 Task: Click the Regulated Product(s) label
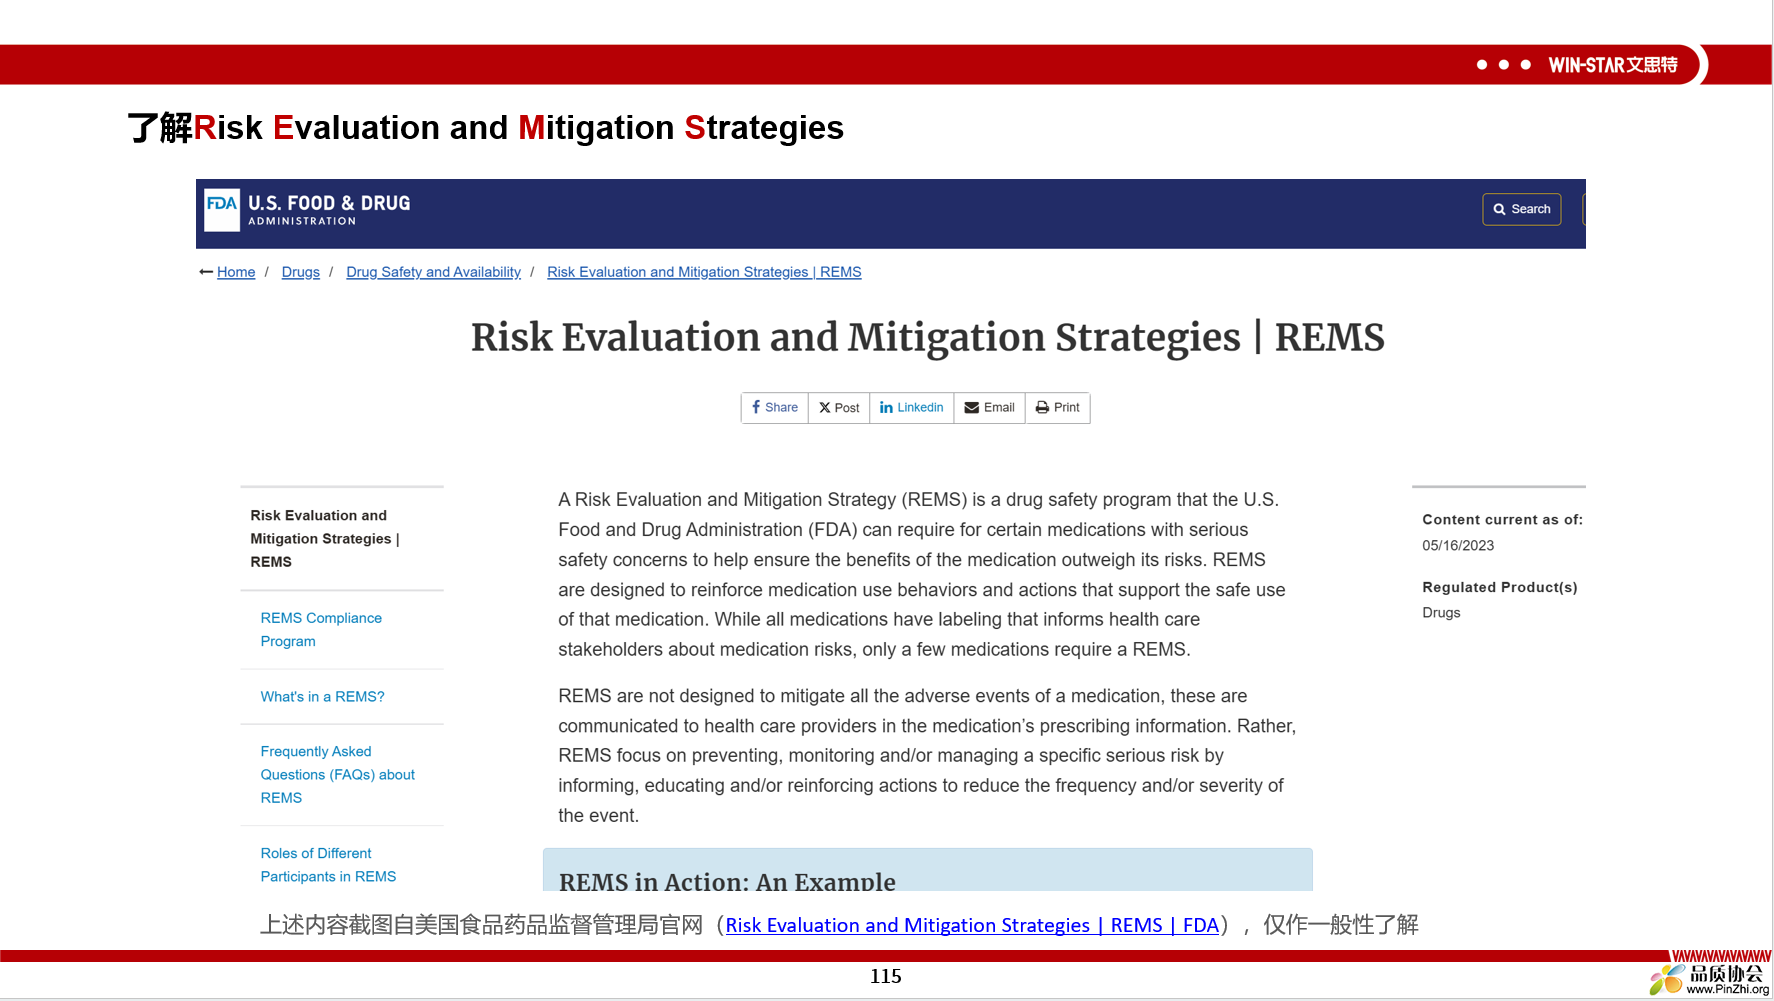pyautogui.click(x=1499, y=587)
